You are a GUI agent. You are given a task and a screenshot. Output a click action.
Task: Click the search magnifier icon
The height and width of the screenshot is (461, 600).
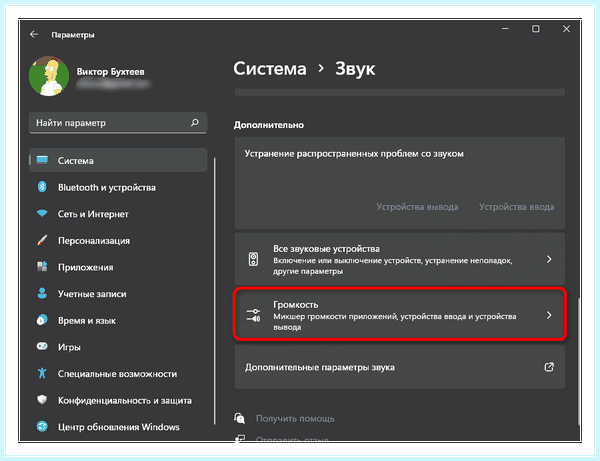(x=195, y=122)
